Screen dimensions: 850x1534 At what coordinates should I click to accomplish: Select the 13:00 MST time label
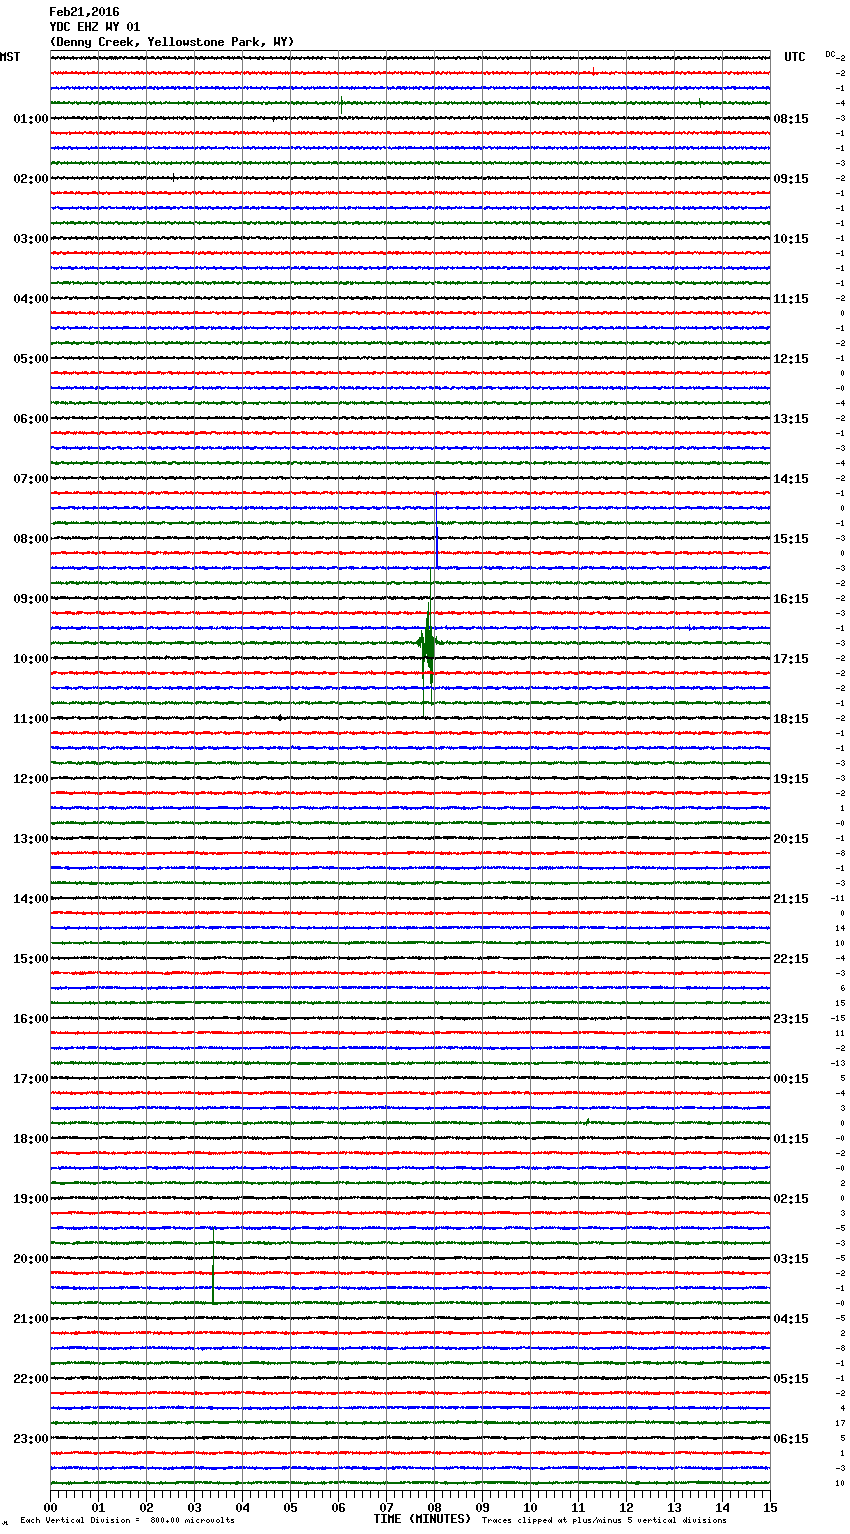click(31, 839)
